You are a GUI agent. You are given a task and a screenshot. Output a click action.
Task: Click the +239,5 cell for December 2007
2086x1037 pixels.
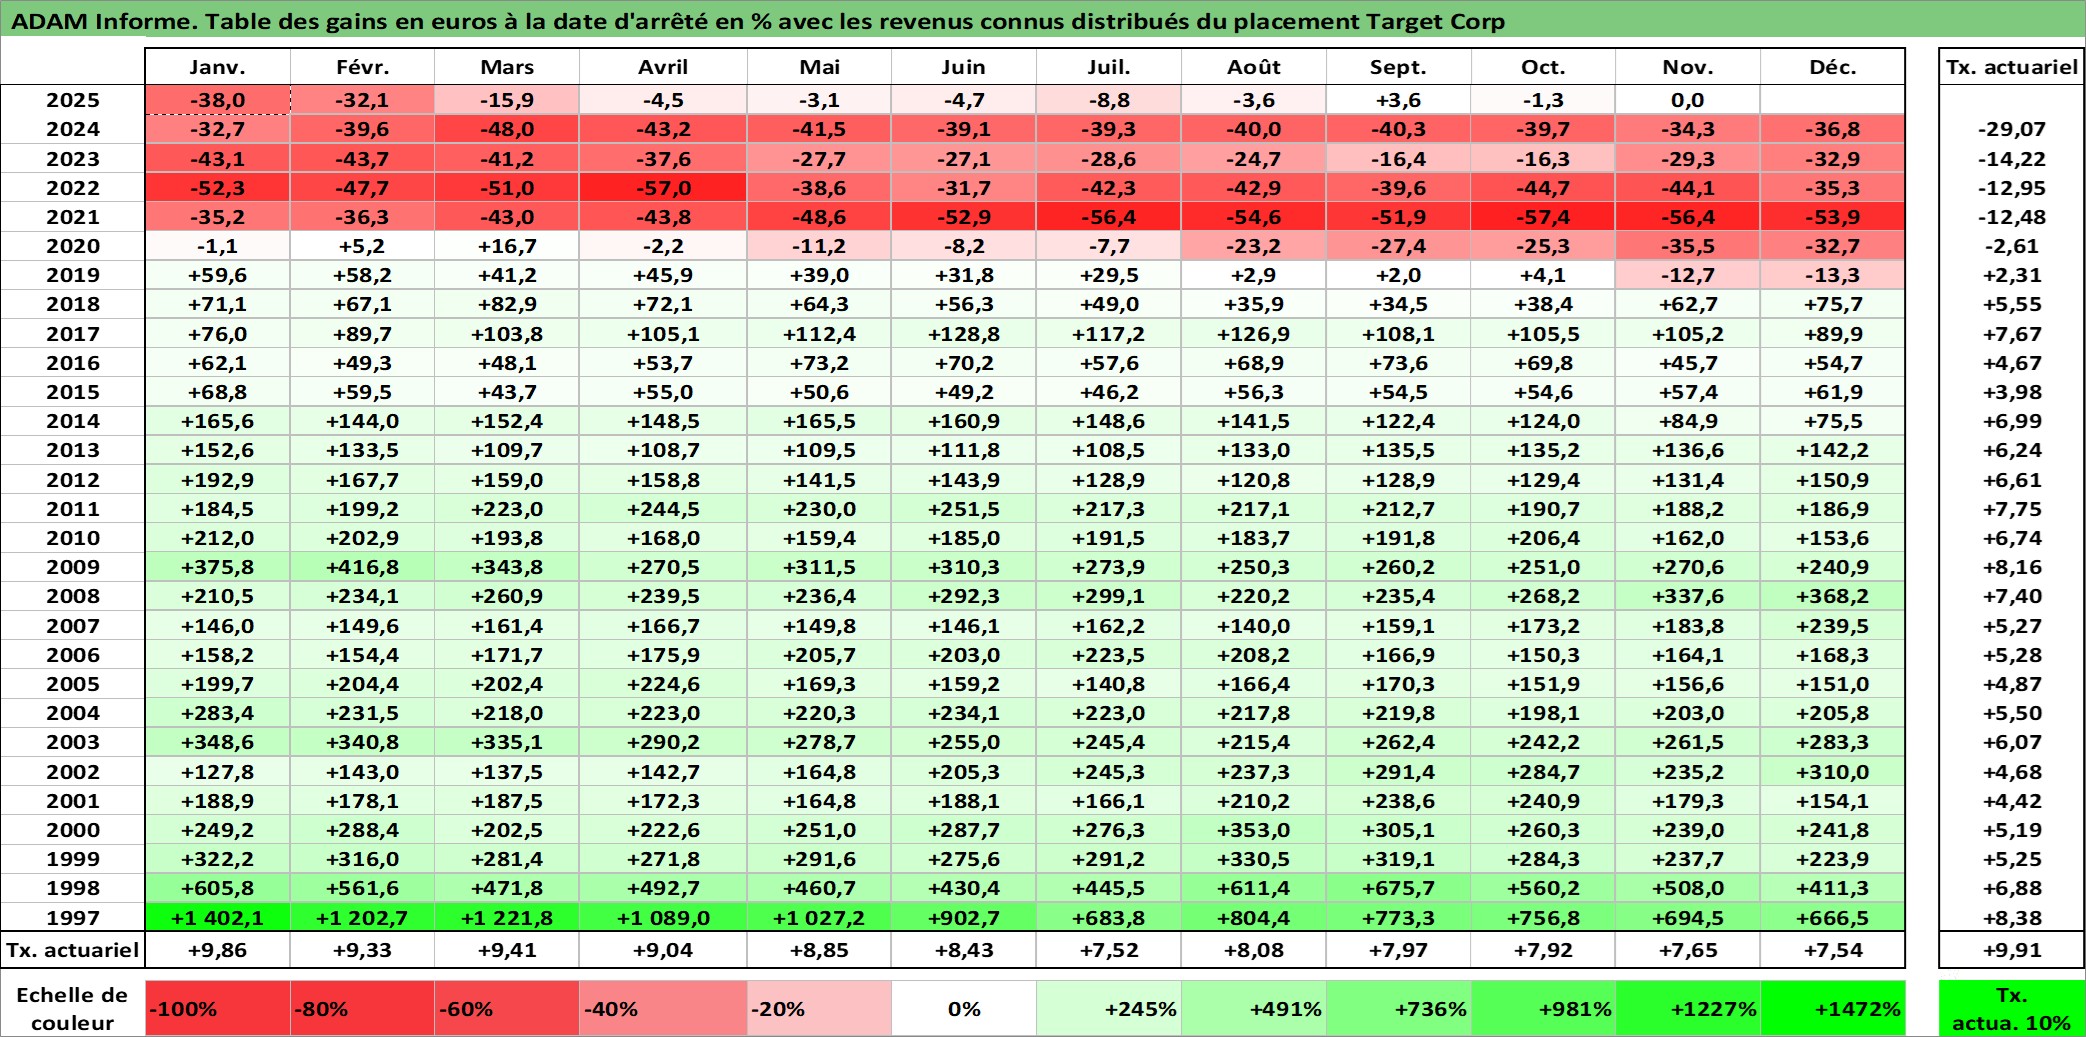point(1833,626)
